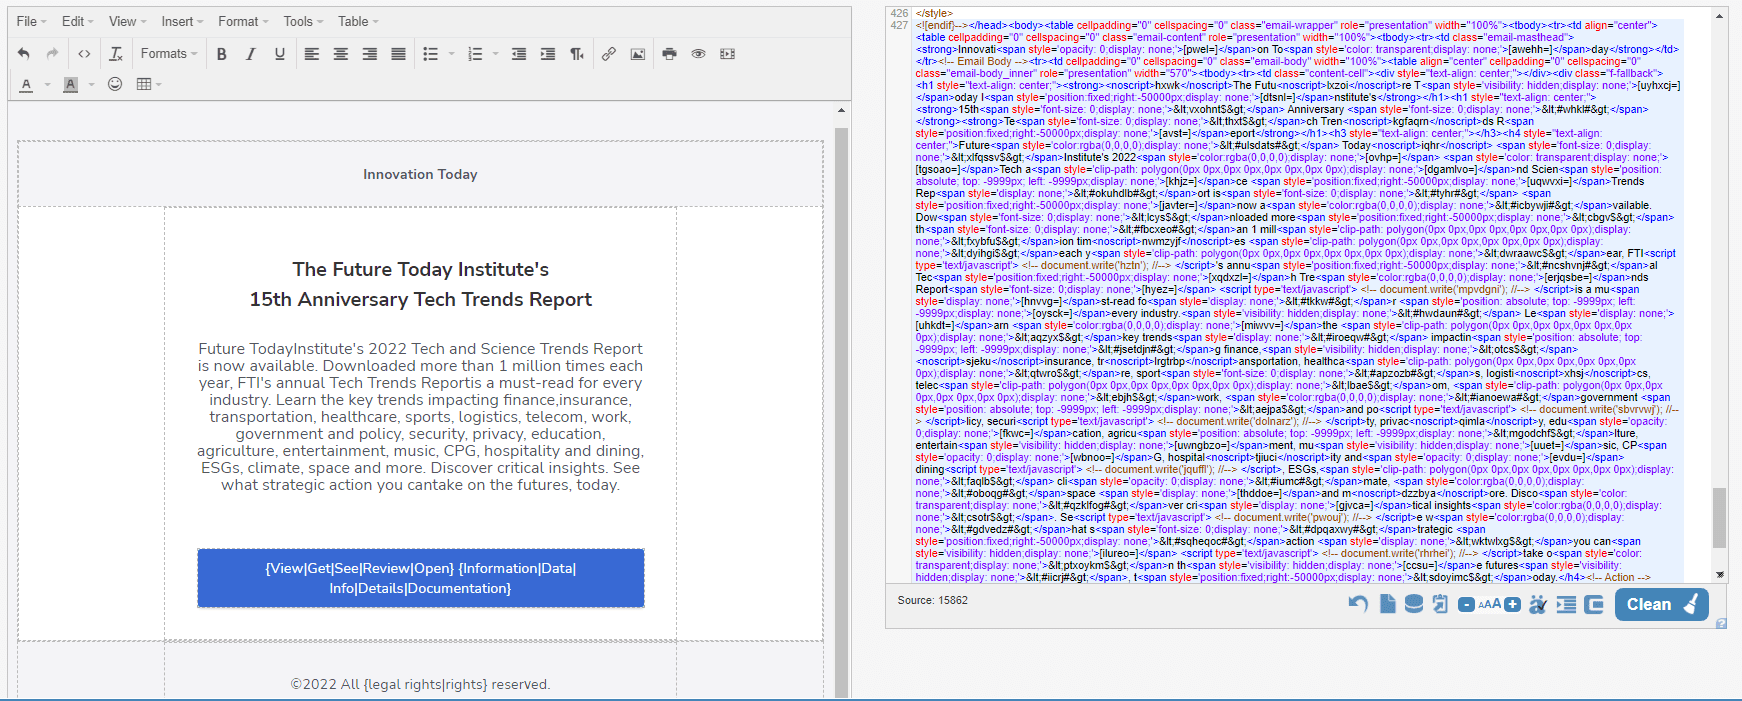The image size is (1742, 701).
Task: Open the bullet list style dropdown arrow
Action: pos(452,54)
